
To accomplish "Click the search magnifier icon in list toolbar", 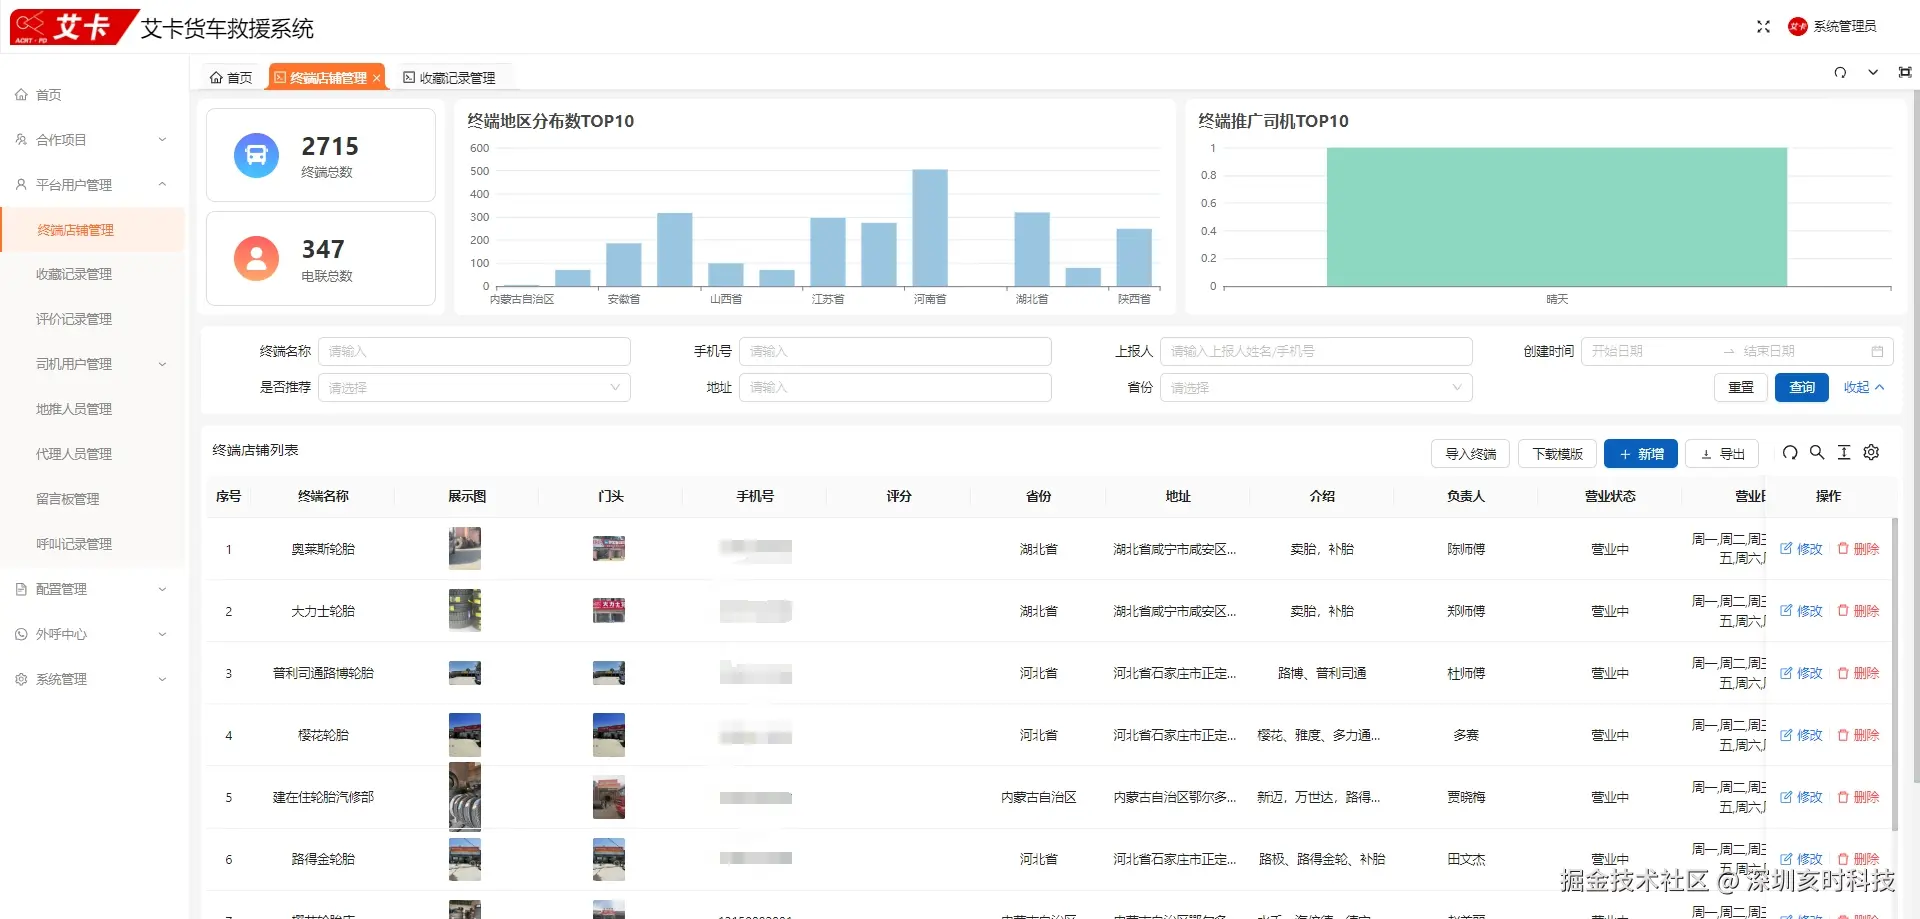I will (x=1817, y=453).
